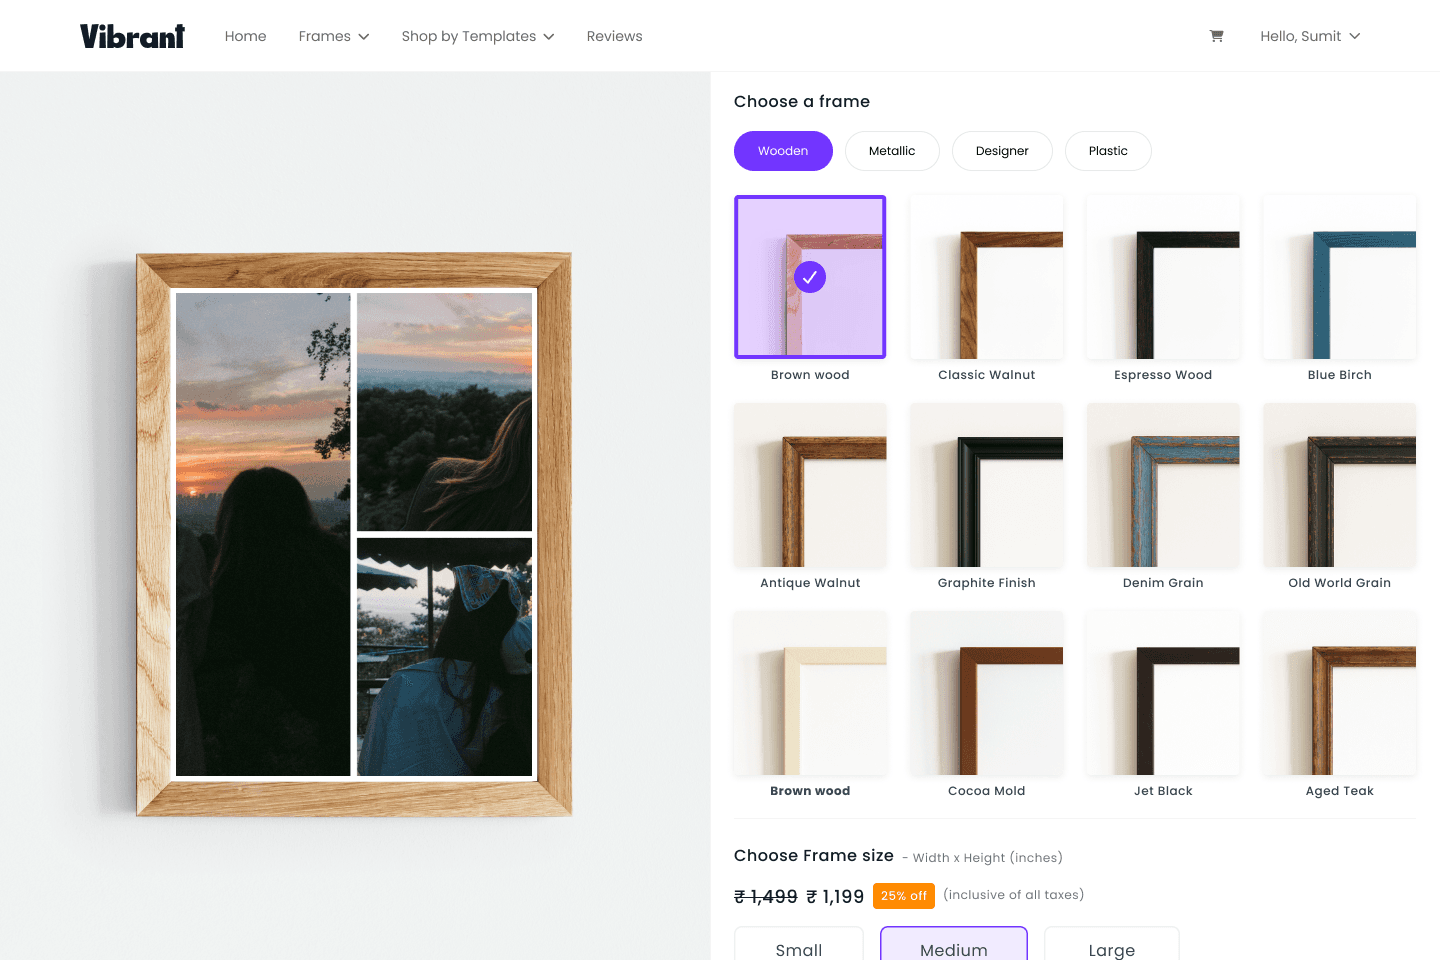Open the Reviews page link
The width and height of the screenshot is (1440, 960).
click(x=614, y=36)
